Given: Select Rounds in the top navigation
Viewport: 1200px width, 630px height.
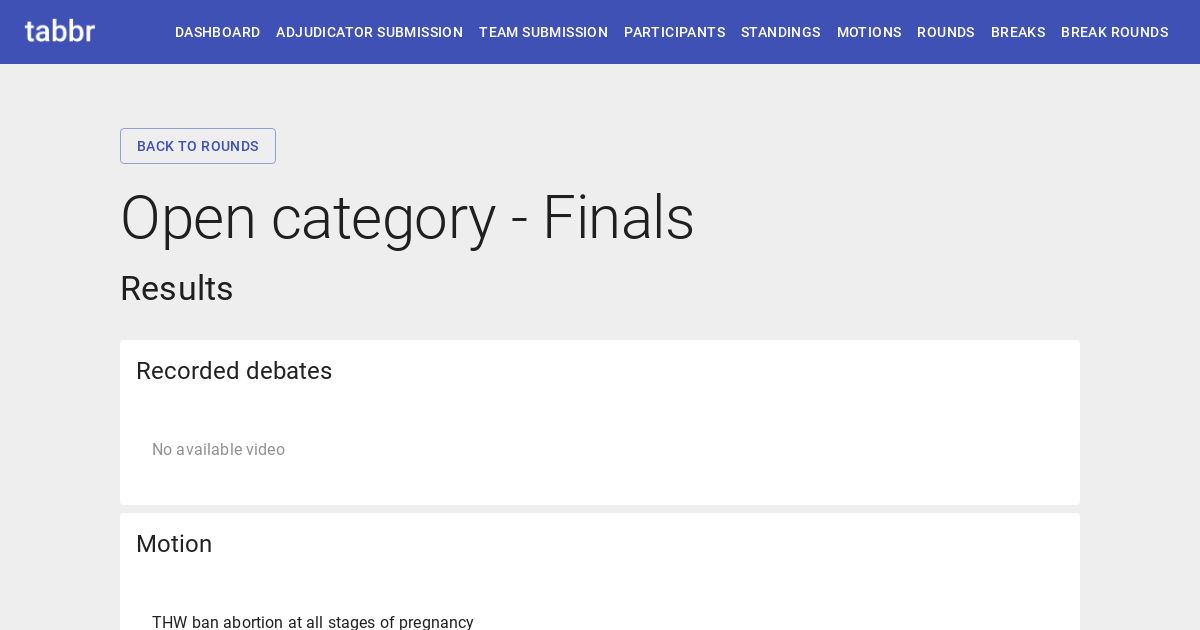Looking at the screenshot, I should pos(945,32).
